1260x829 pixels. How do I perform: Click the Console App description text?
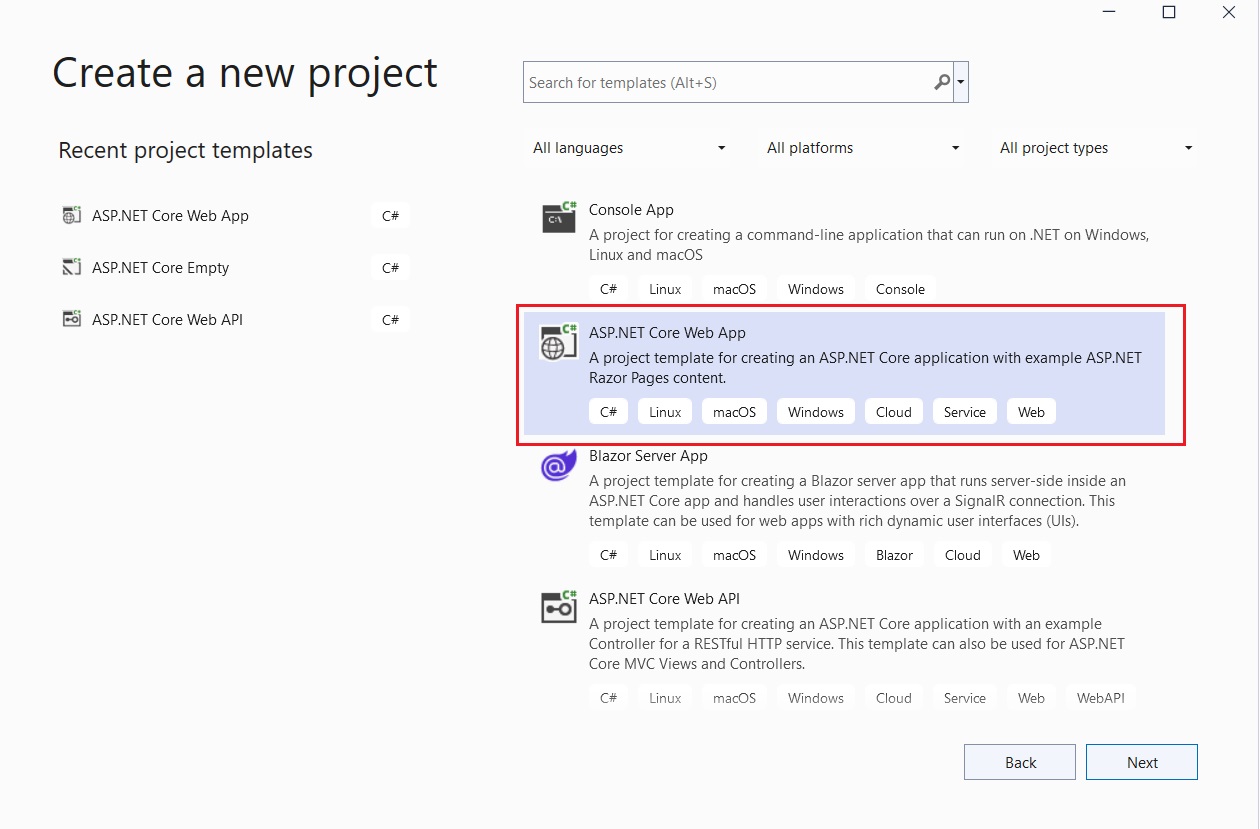pos(869,245)
